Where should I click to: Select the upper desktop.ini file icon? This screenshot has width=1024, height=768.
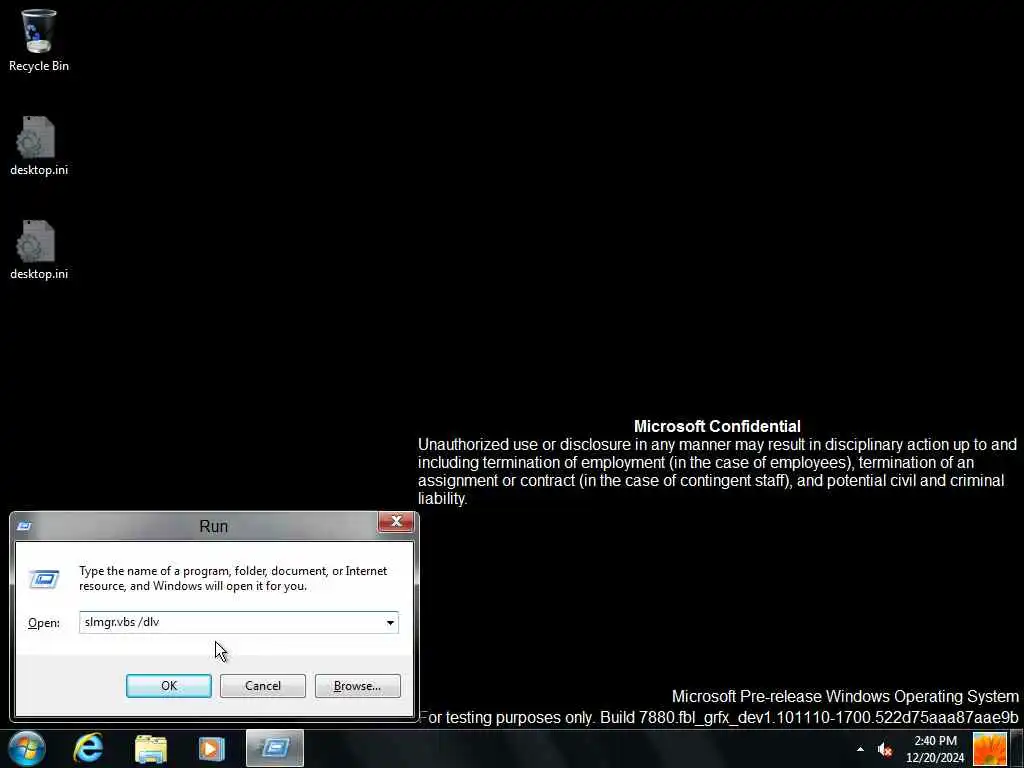pyautogui.click(x=39, y=146)
